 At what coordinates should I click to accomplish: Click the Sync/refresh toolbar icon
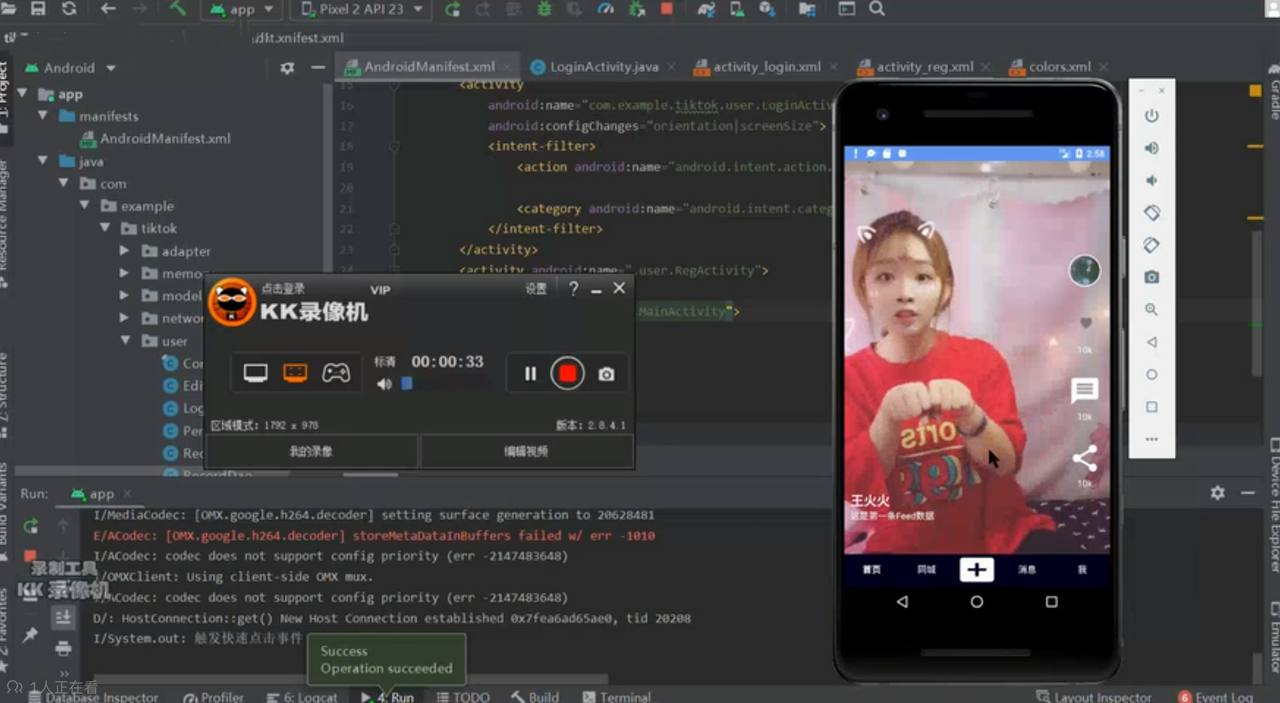69,9
